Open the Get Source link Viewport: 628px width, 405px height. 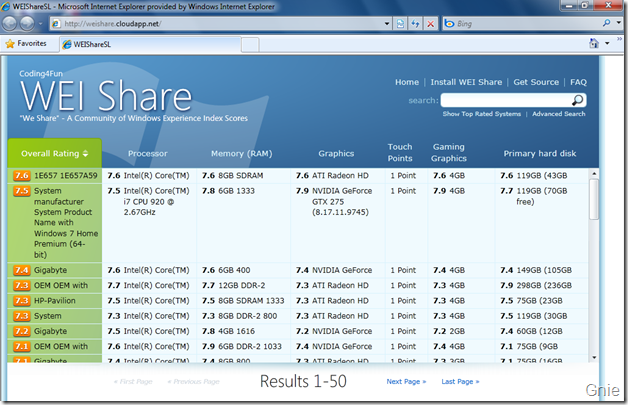tap(536, 82)
